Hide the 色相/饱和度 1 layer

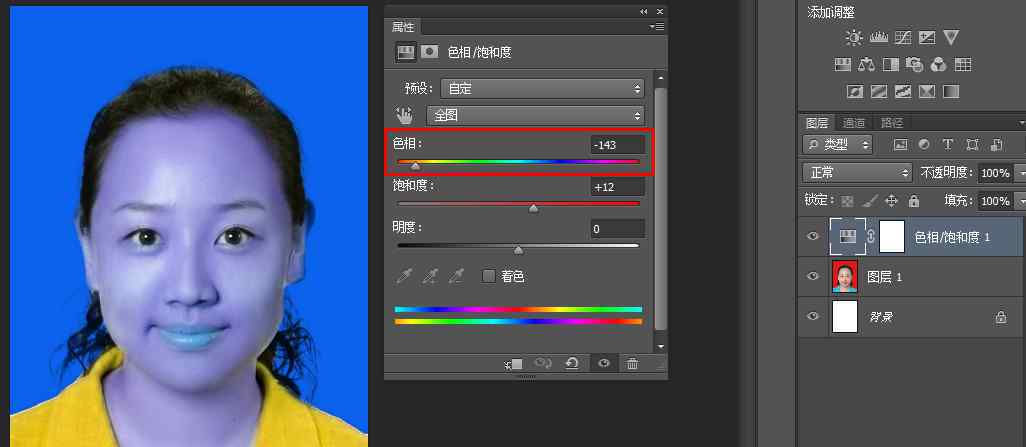click(x=813, y=237)
